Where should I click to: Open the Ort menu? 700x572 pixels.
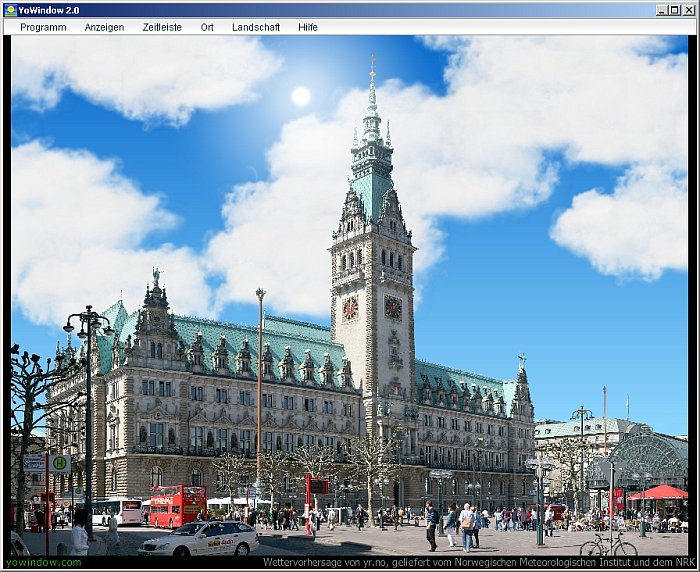pyautogui.click(x=207, y=27)
